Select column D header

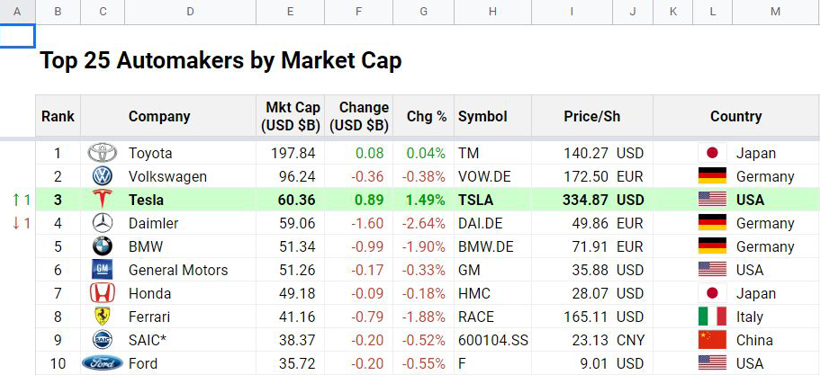tap(190, 12)
